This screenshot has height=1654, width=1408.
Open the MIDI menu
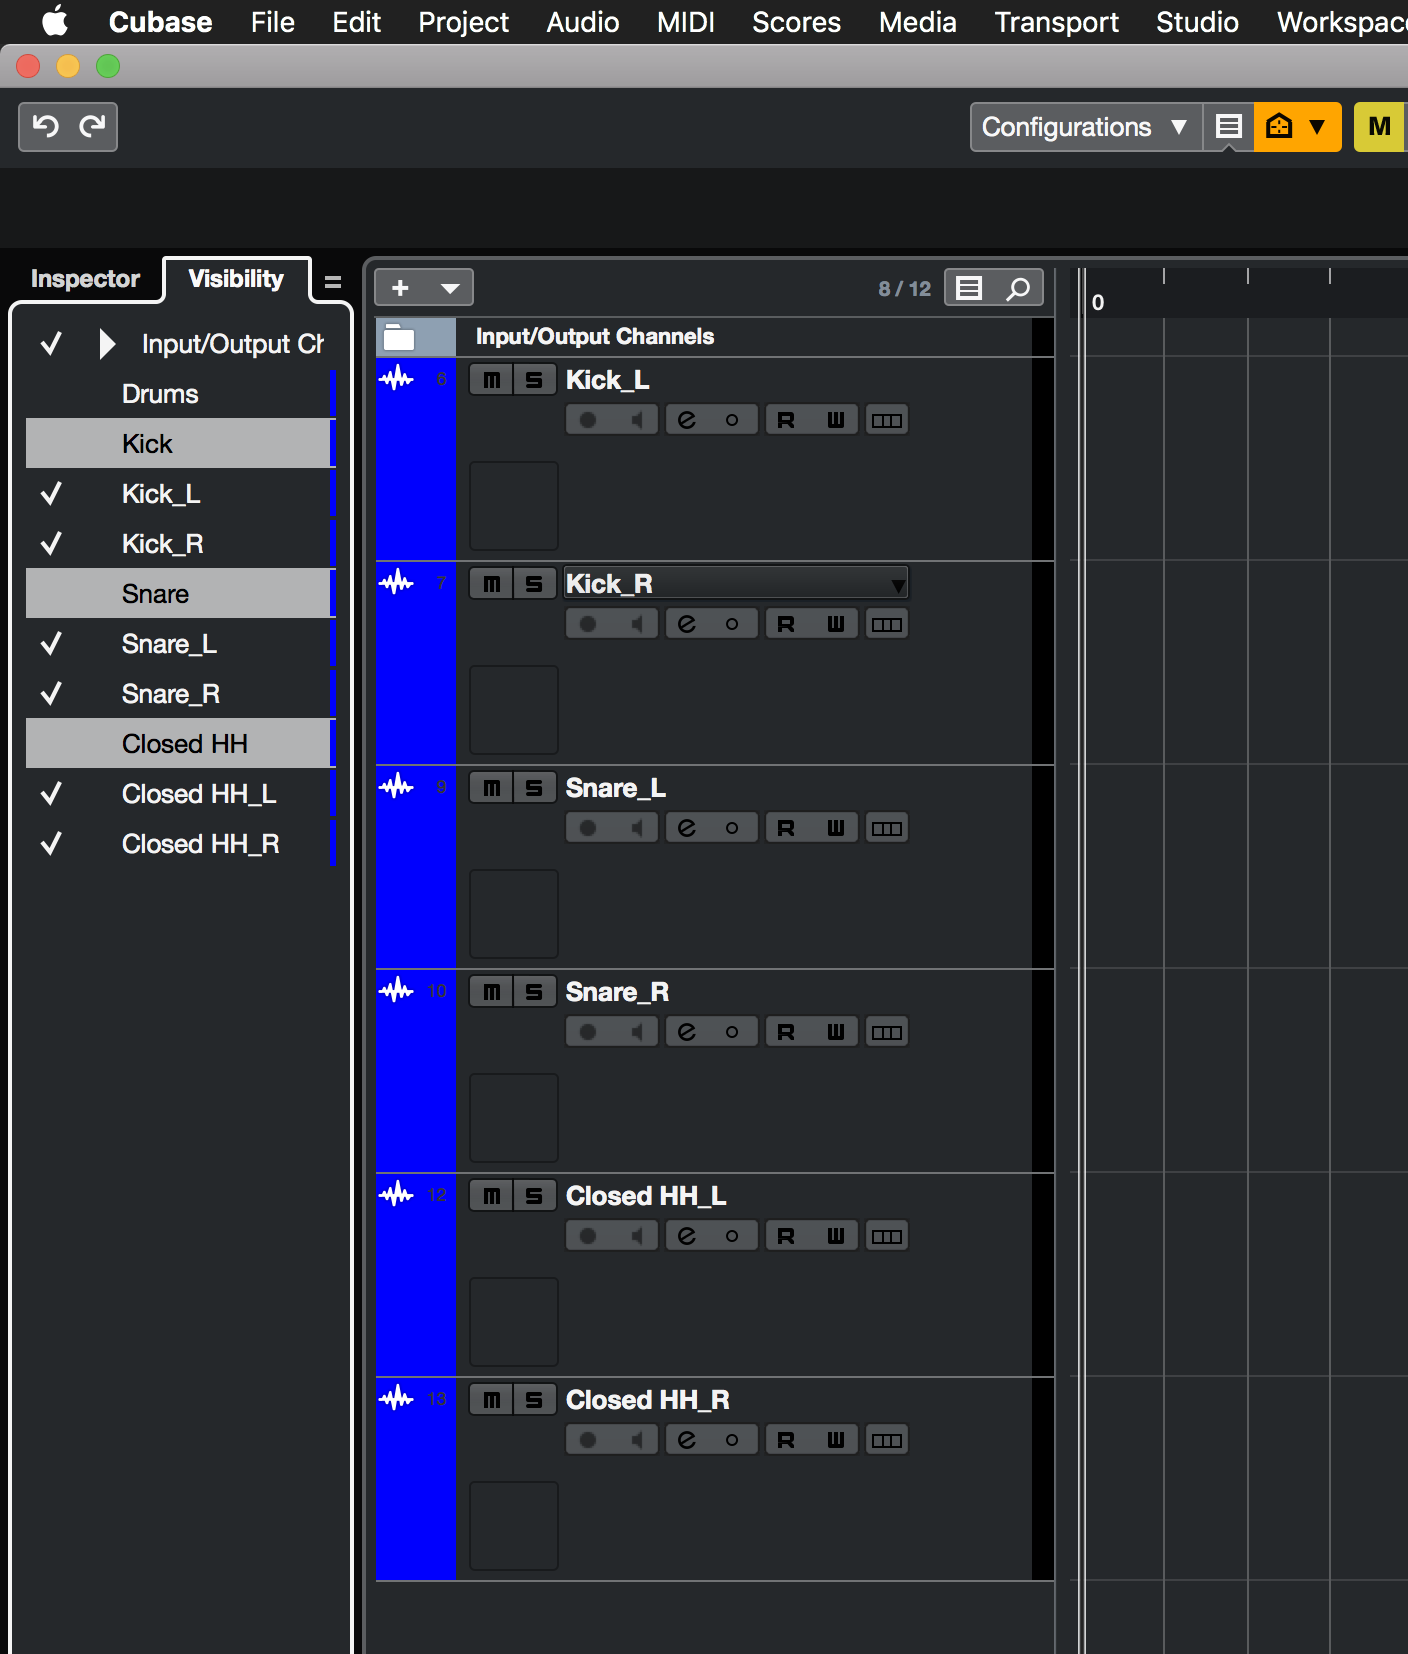(685, 22)
